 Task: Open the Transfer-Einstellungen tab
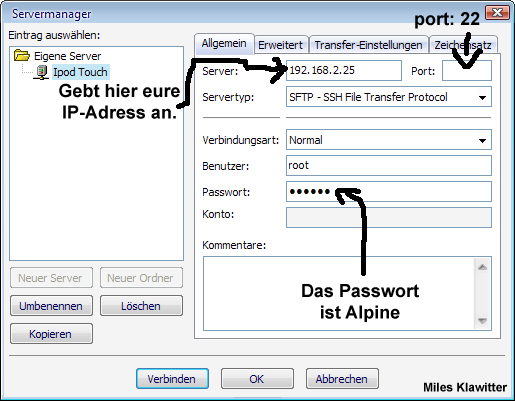[369, 45]
